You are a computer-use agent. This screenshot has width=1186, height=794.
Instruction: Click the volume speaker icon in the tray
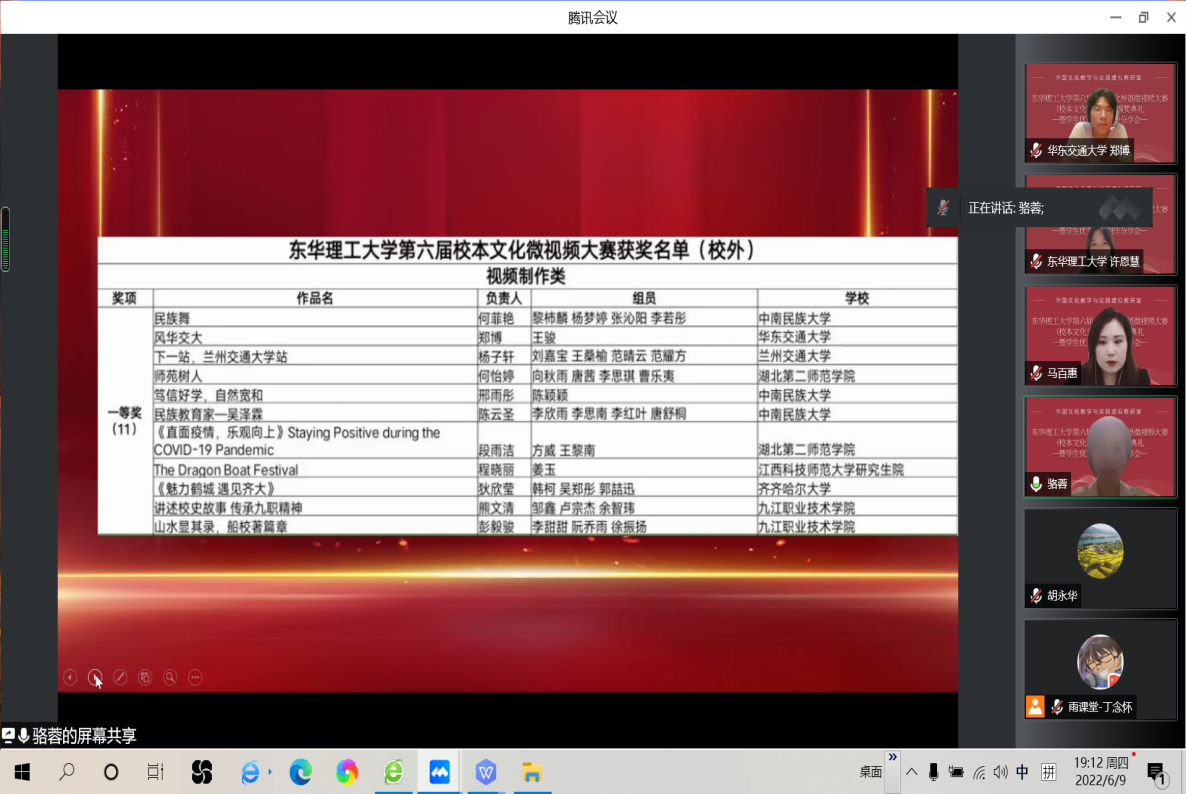[x=1001, y=772]
